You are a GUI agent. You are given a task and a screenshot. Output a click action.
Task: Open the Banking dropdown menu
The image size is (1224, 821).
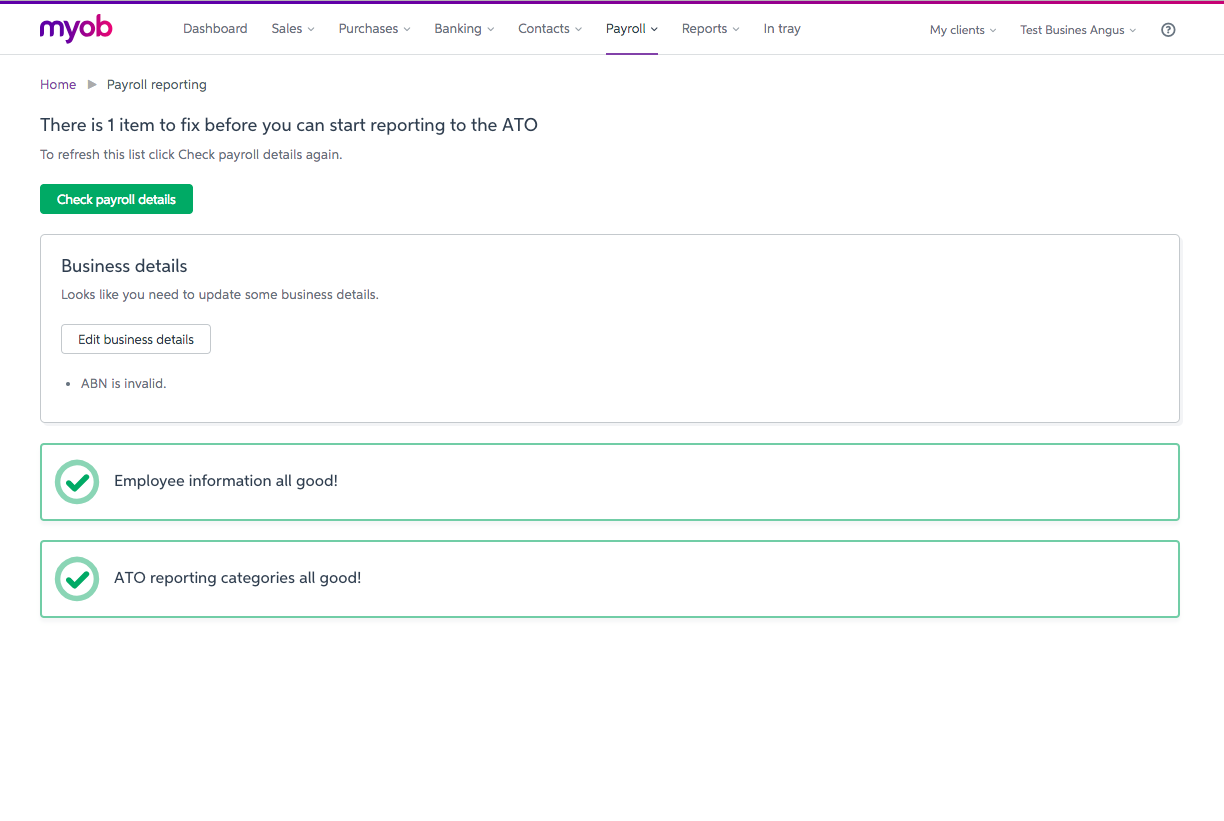pyautogui.click(x=464, y=29)
